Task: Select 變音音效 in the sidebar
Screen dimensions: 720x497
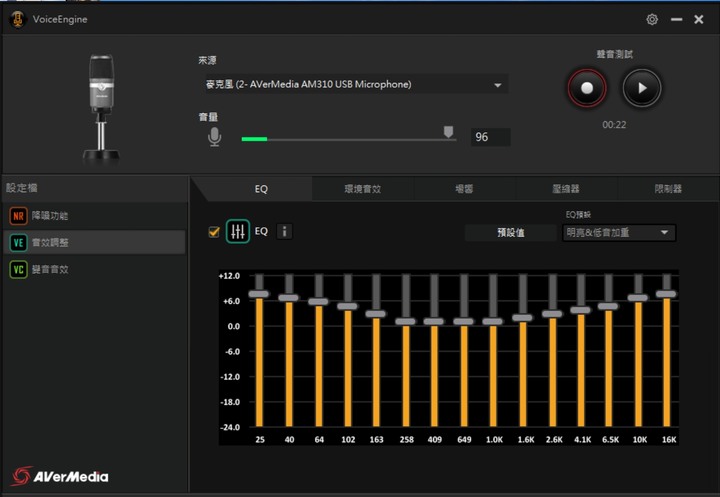Action: [94, 269]
